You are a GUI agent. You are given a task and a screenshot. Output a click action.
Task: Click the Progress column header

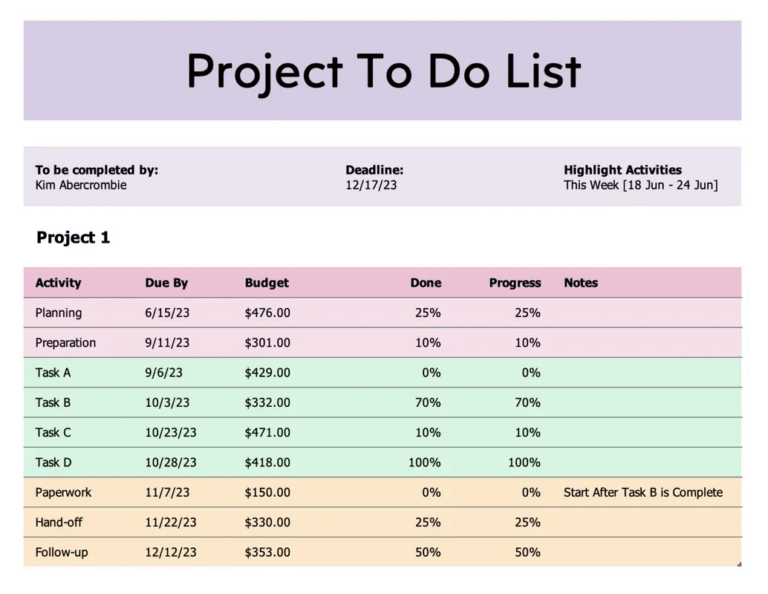514,283
